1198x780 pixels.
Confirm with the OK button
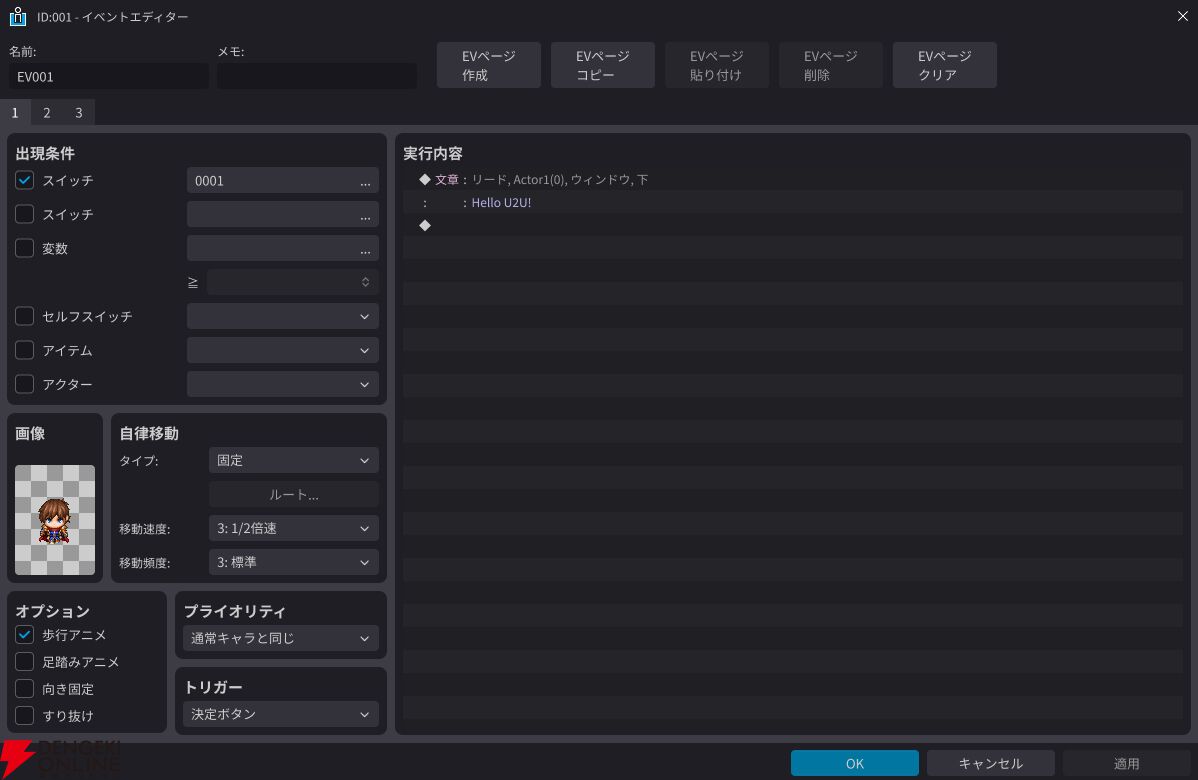[854, 763]
